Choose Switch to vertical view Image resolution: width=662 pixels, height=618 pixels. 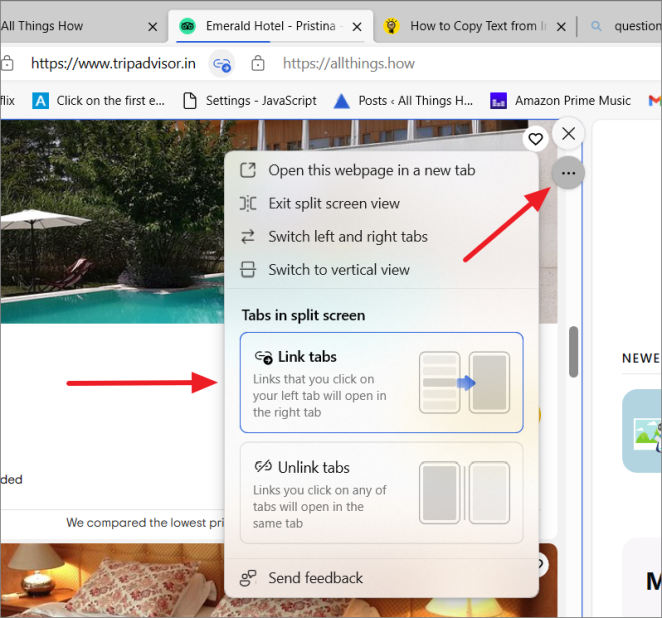coord(338,270)
